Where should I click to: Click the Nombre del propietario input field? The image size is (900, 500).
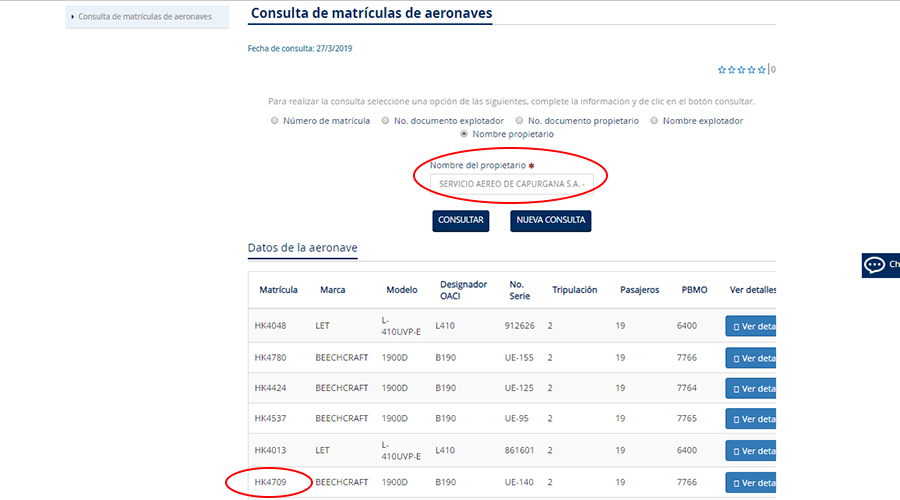(511, 184)
